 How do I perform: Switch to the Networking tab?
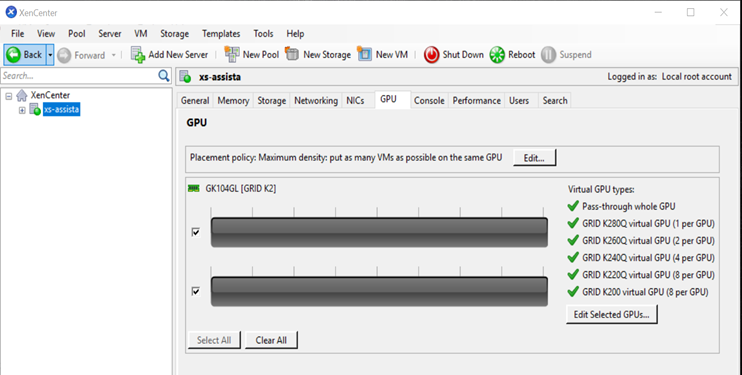[316, 100]
